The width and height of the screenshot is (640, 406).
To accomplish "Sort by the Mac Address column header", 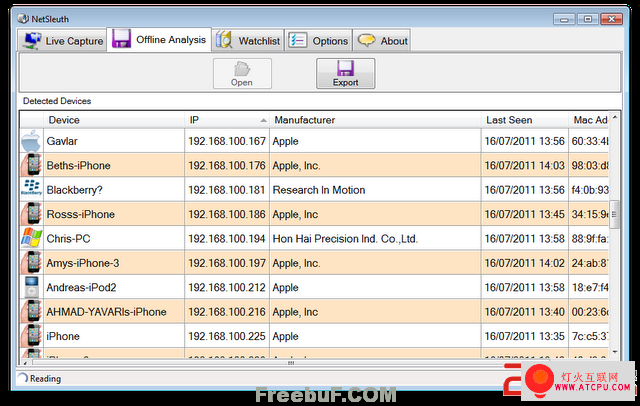I will pos(589,120).
